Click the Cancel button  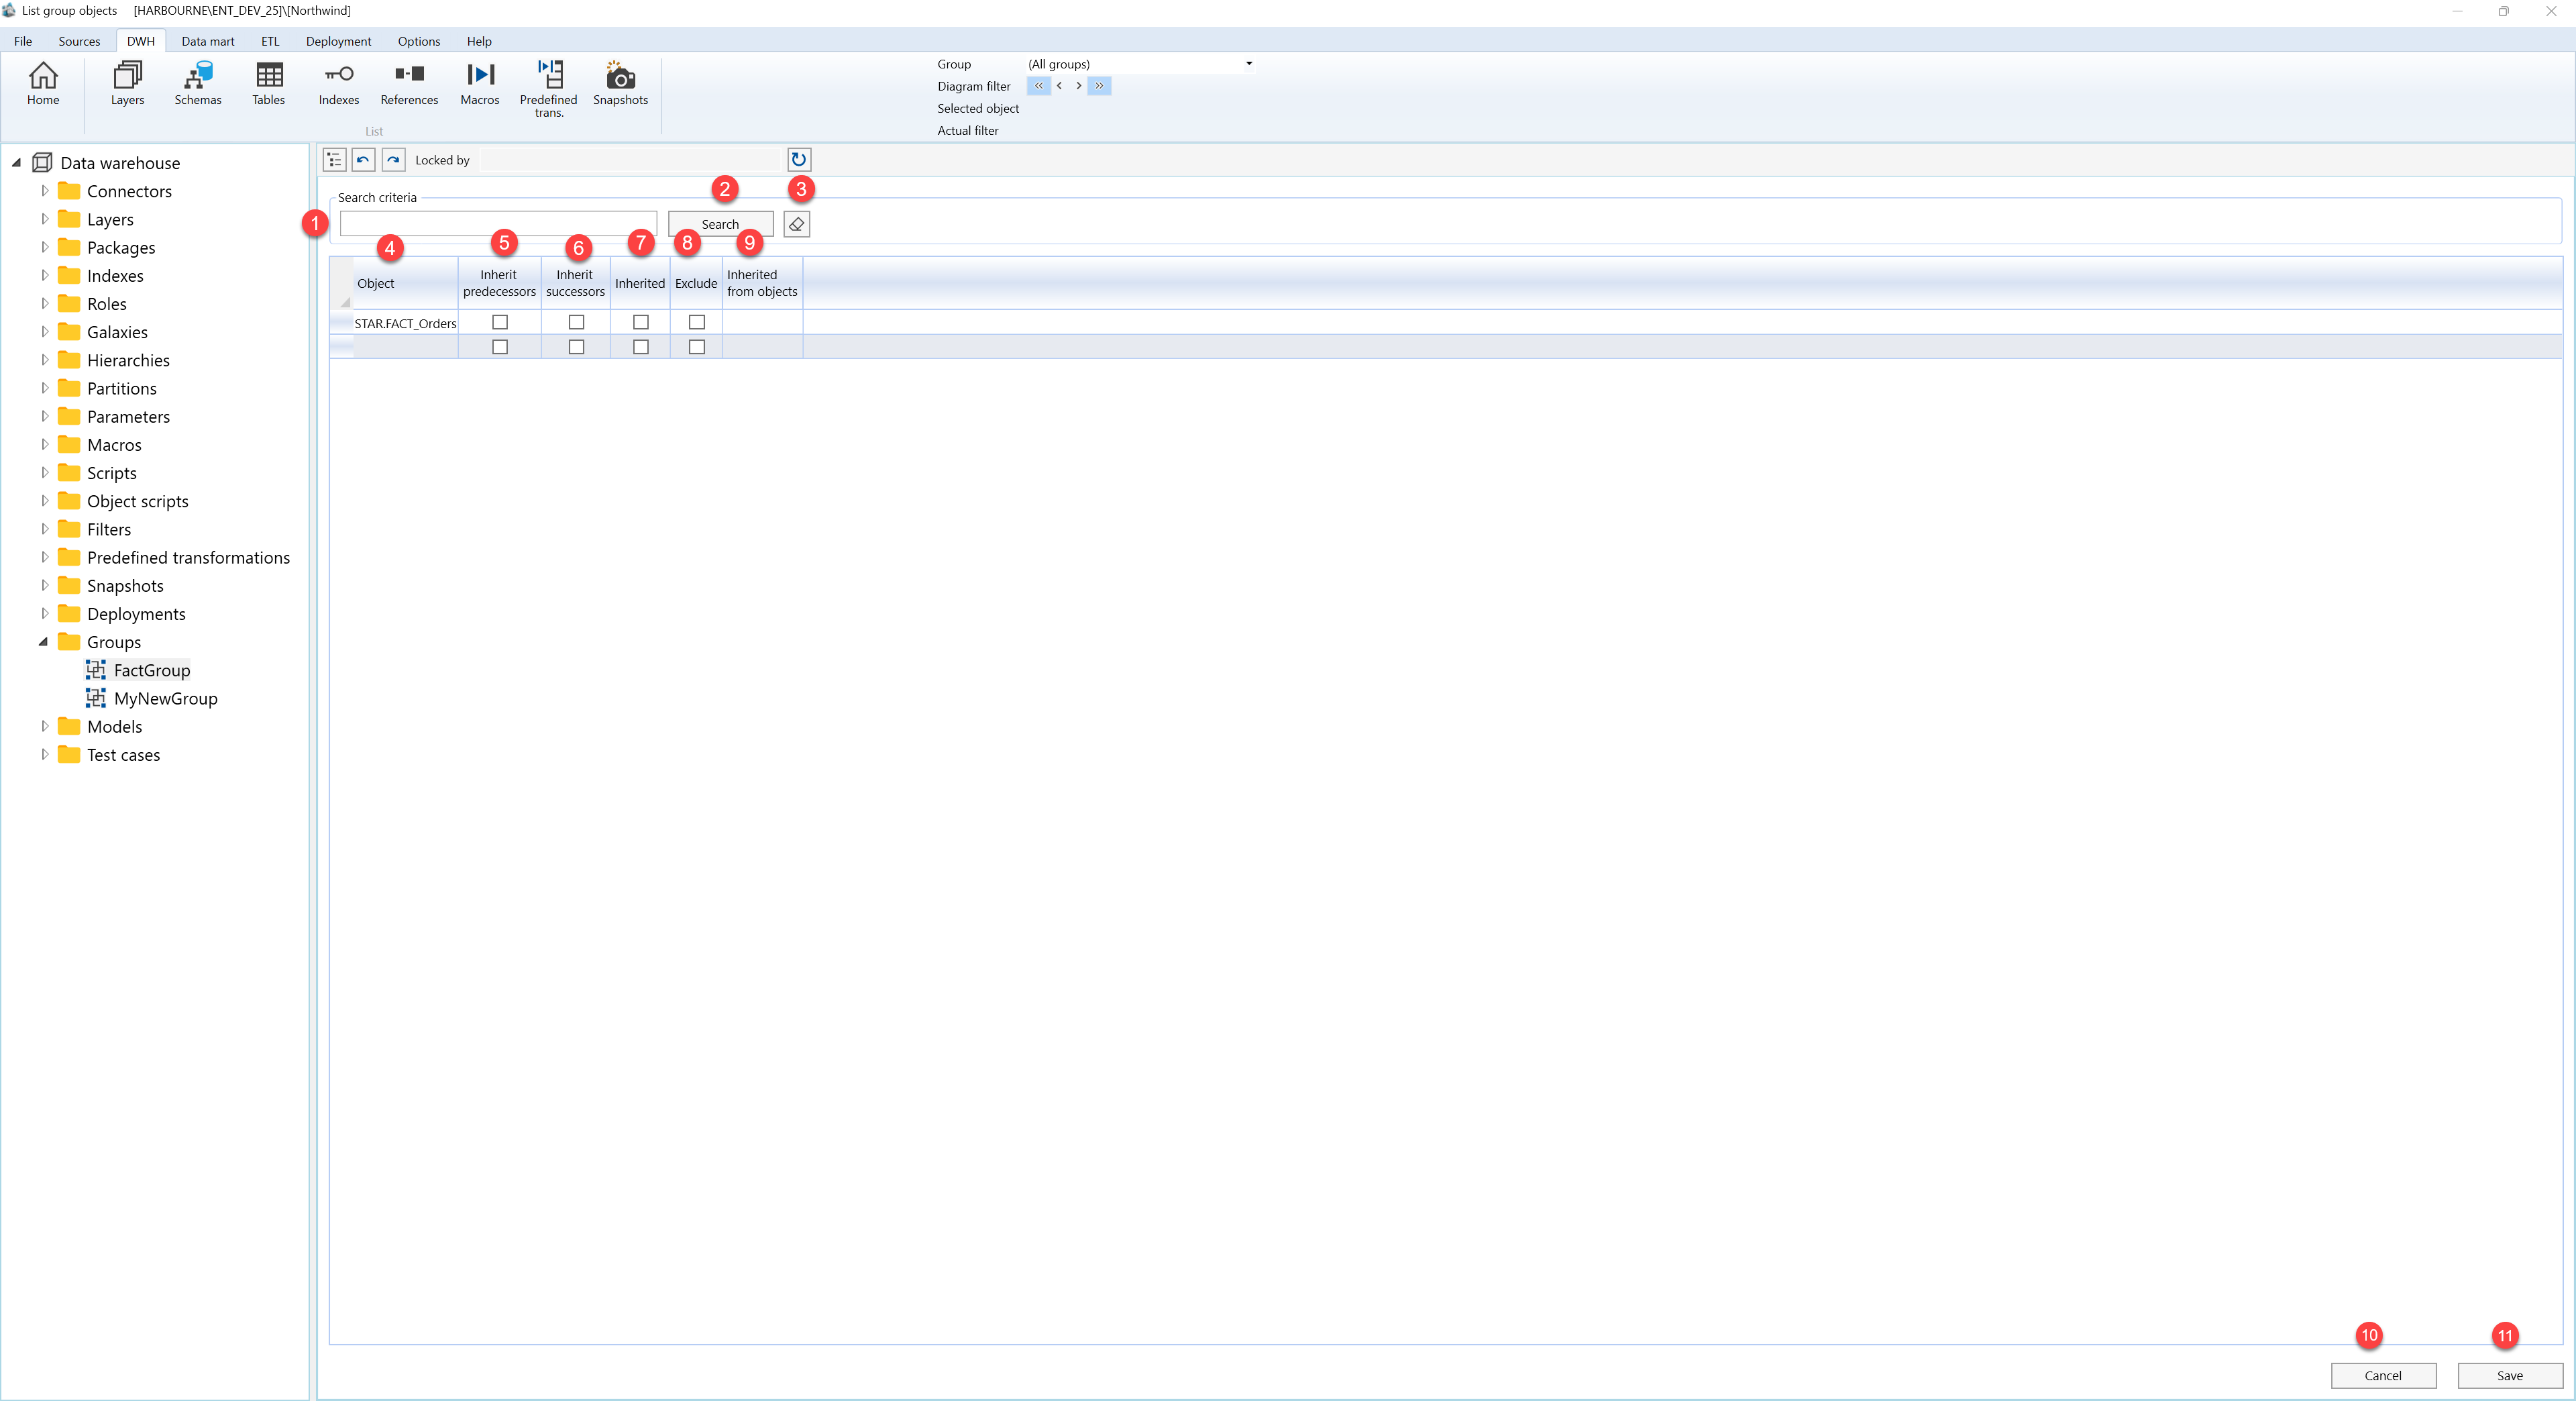[x=2383, y=1375]
